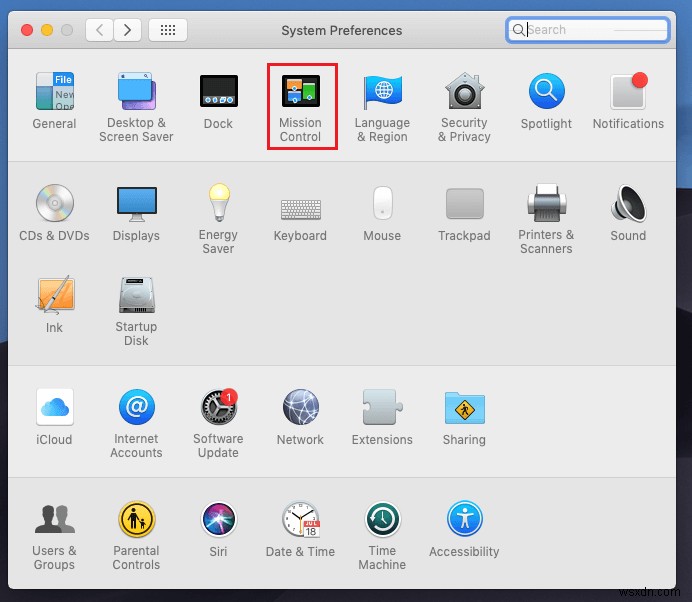Click the Show All grid button

pyautogui.click(x=168, y=30)
